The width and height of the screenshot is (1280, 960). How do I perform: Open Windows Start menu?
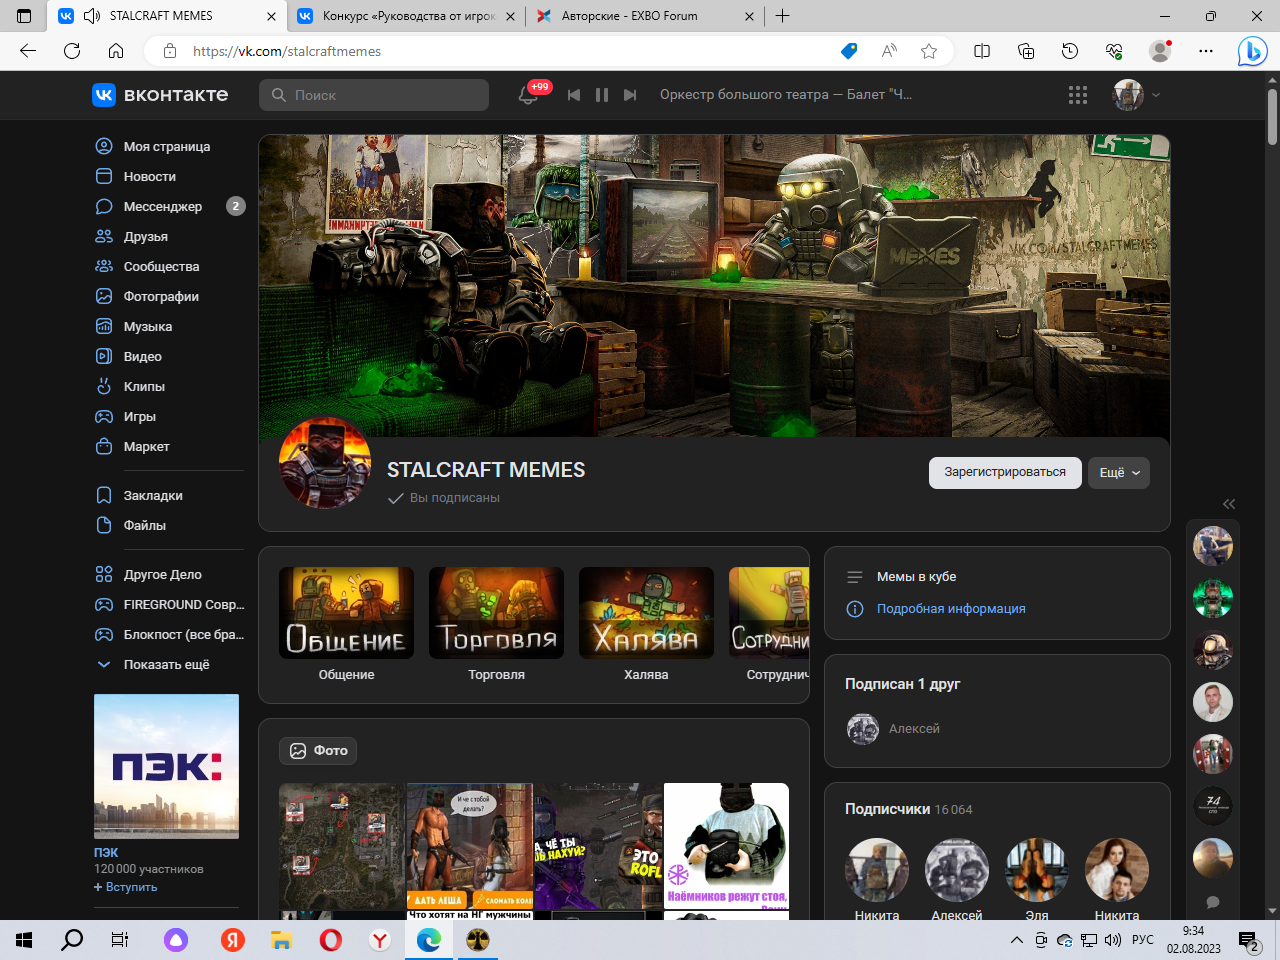[24, 940]
